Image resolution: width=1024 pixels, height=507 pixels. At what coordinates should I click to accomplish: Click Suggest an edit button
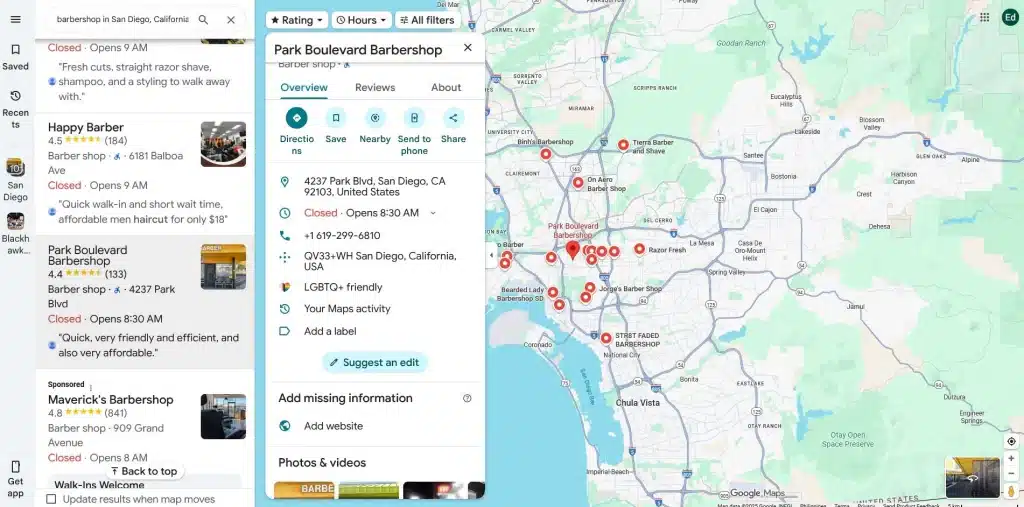click(x=375, y=362)
